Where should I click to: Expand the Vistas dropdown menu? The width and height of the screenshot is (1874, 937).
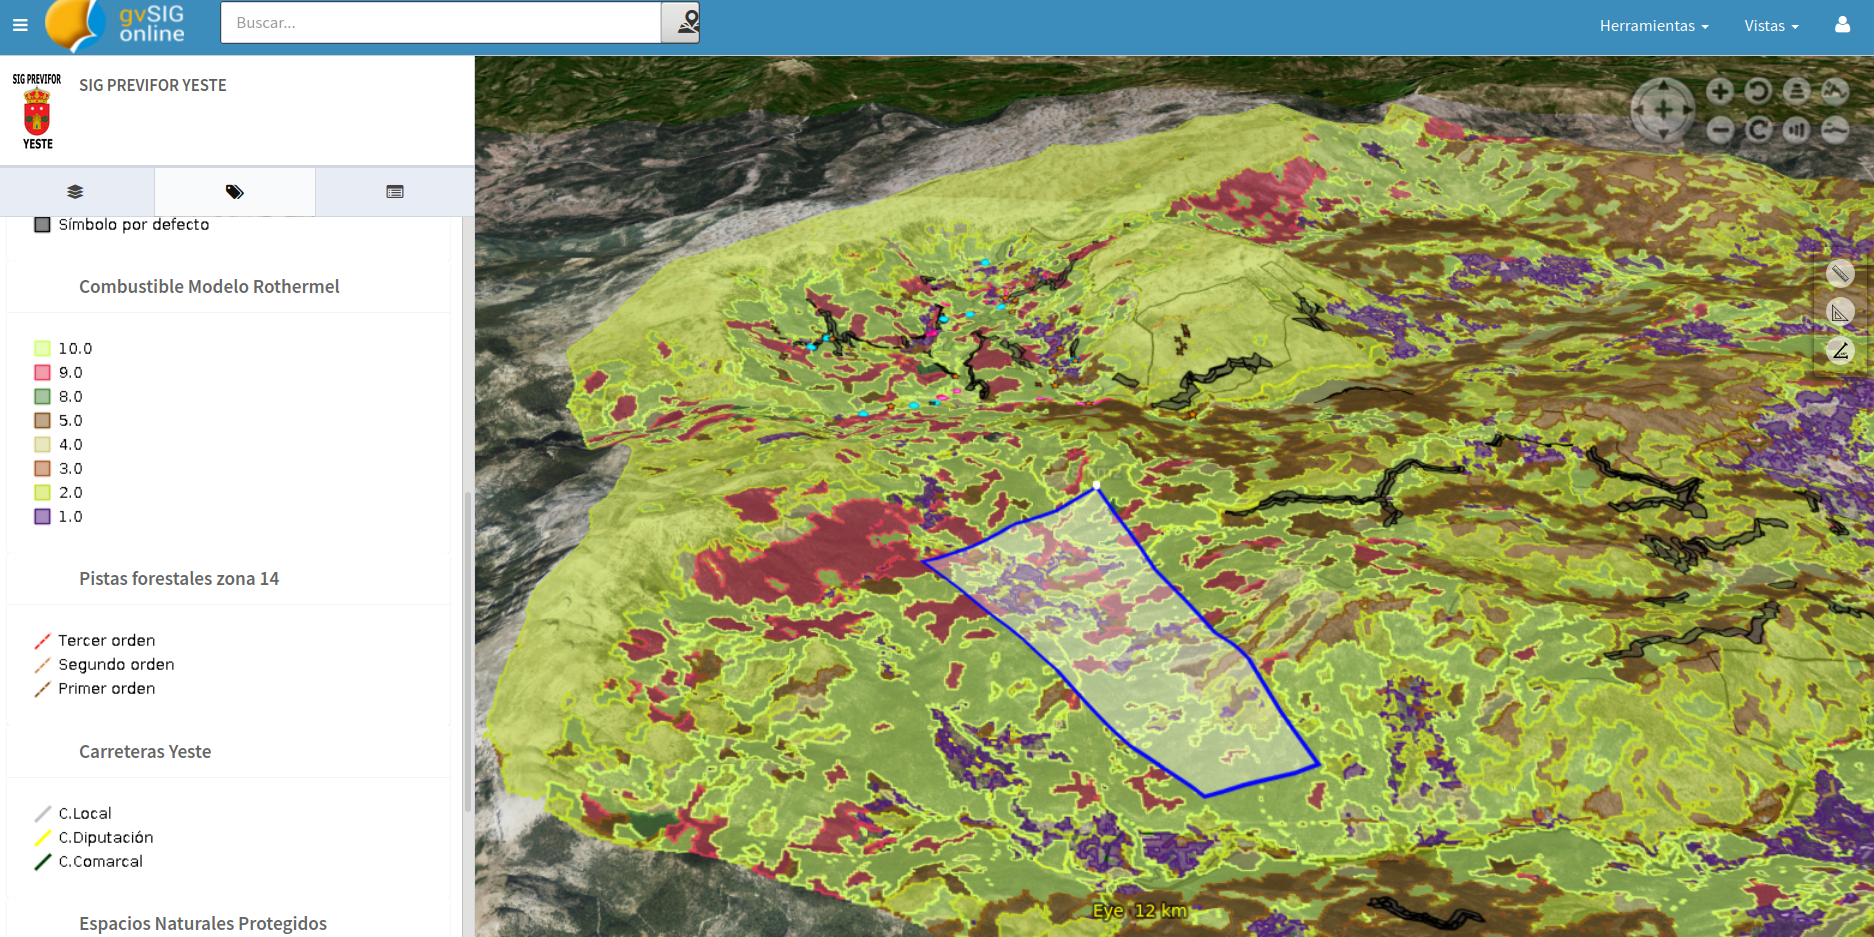pos(1771,26)
